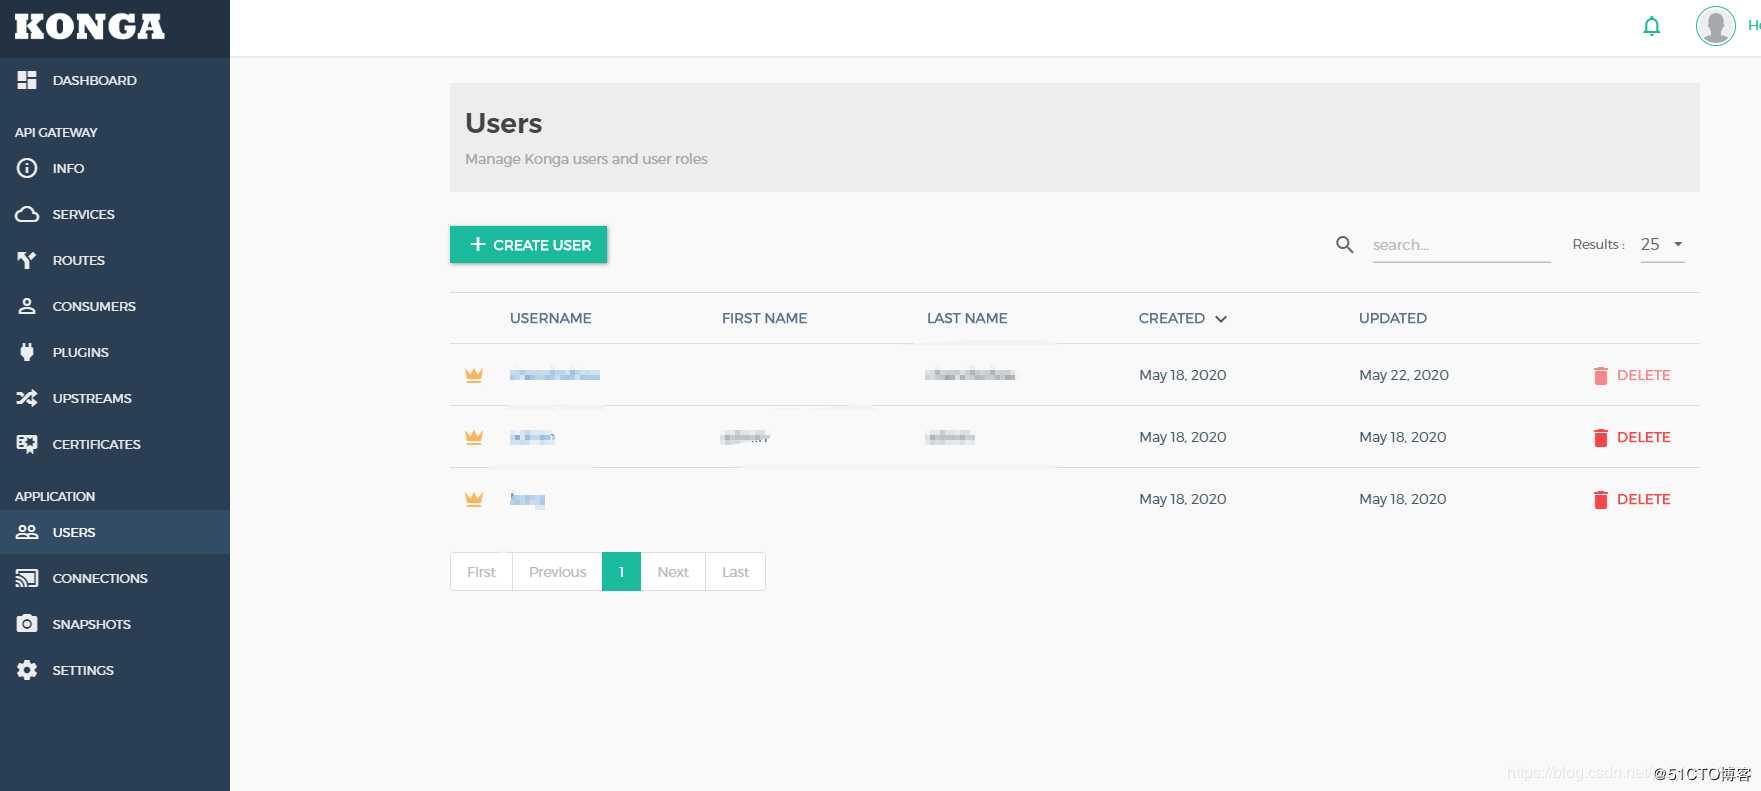Open PLUGINS in sidebar

pos(115,352)
